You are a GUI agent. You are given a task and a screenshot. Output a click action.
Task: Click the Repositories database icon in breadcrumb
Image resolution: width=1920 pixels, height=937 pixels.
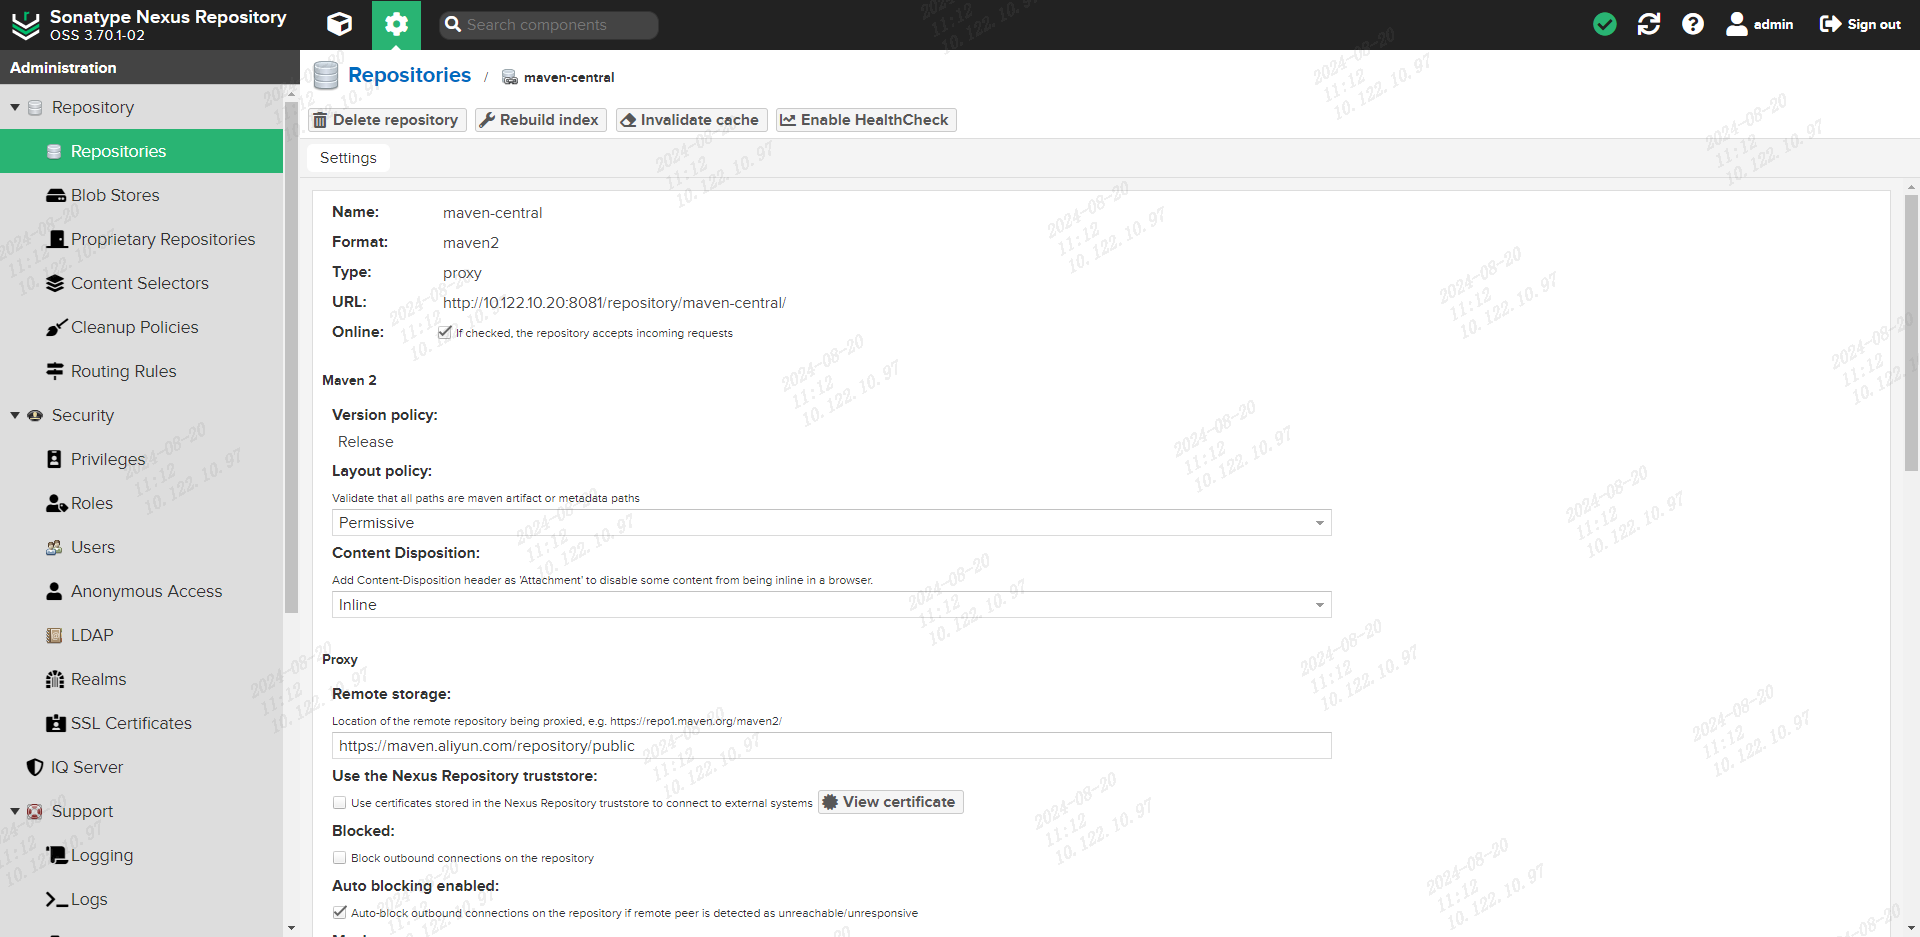(326, 75)
